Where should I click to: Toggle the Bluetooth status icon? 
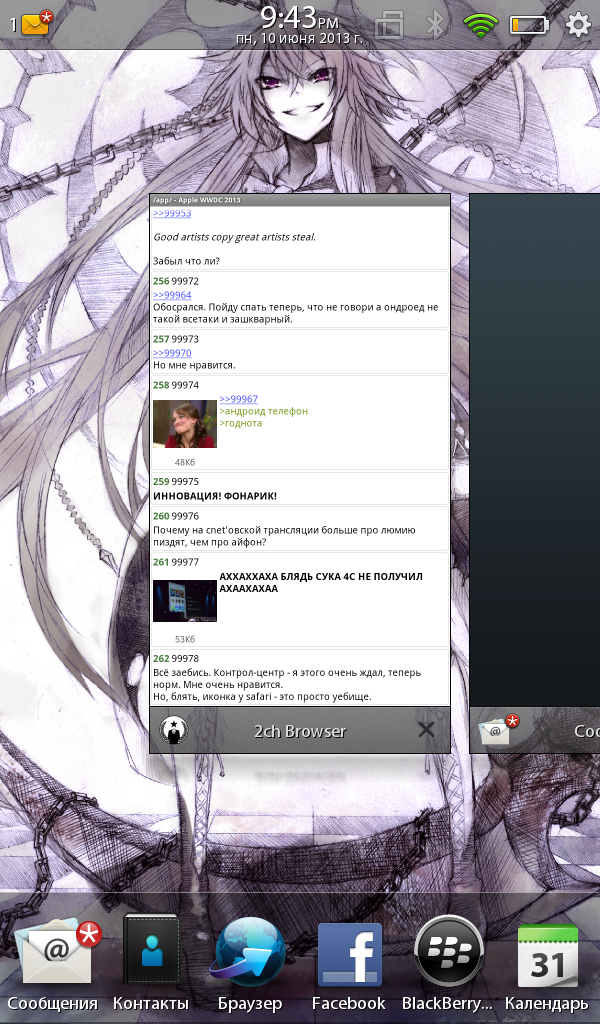[x=435, y=24]
